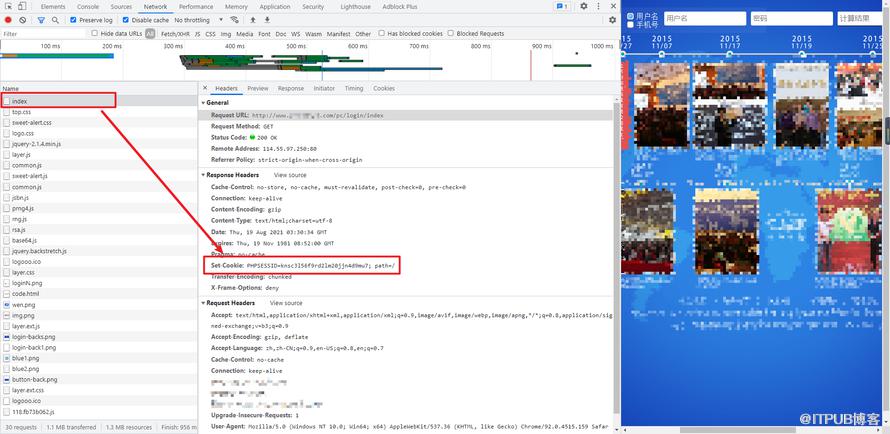Toggle the Disable cache checkbox
Screen dimensions: 890x434
coord(126,20)
